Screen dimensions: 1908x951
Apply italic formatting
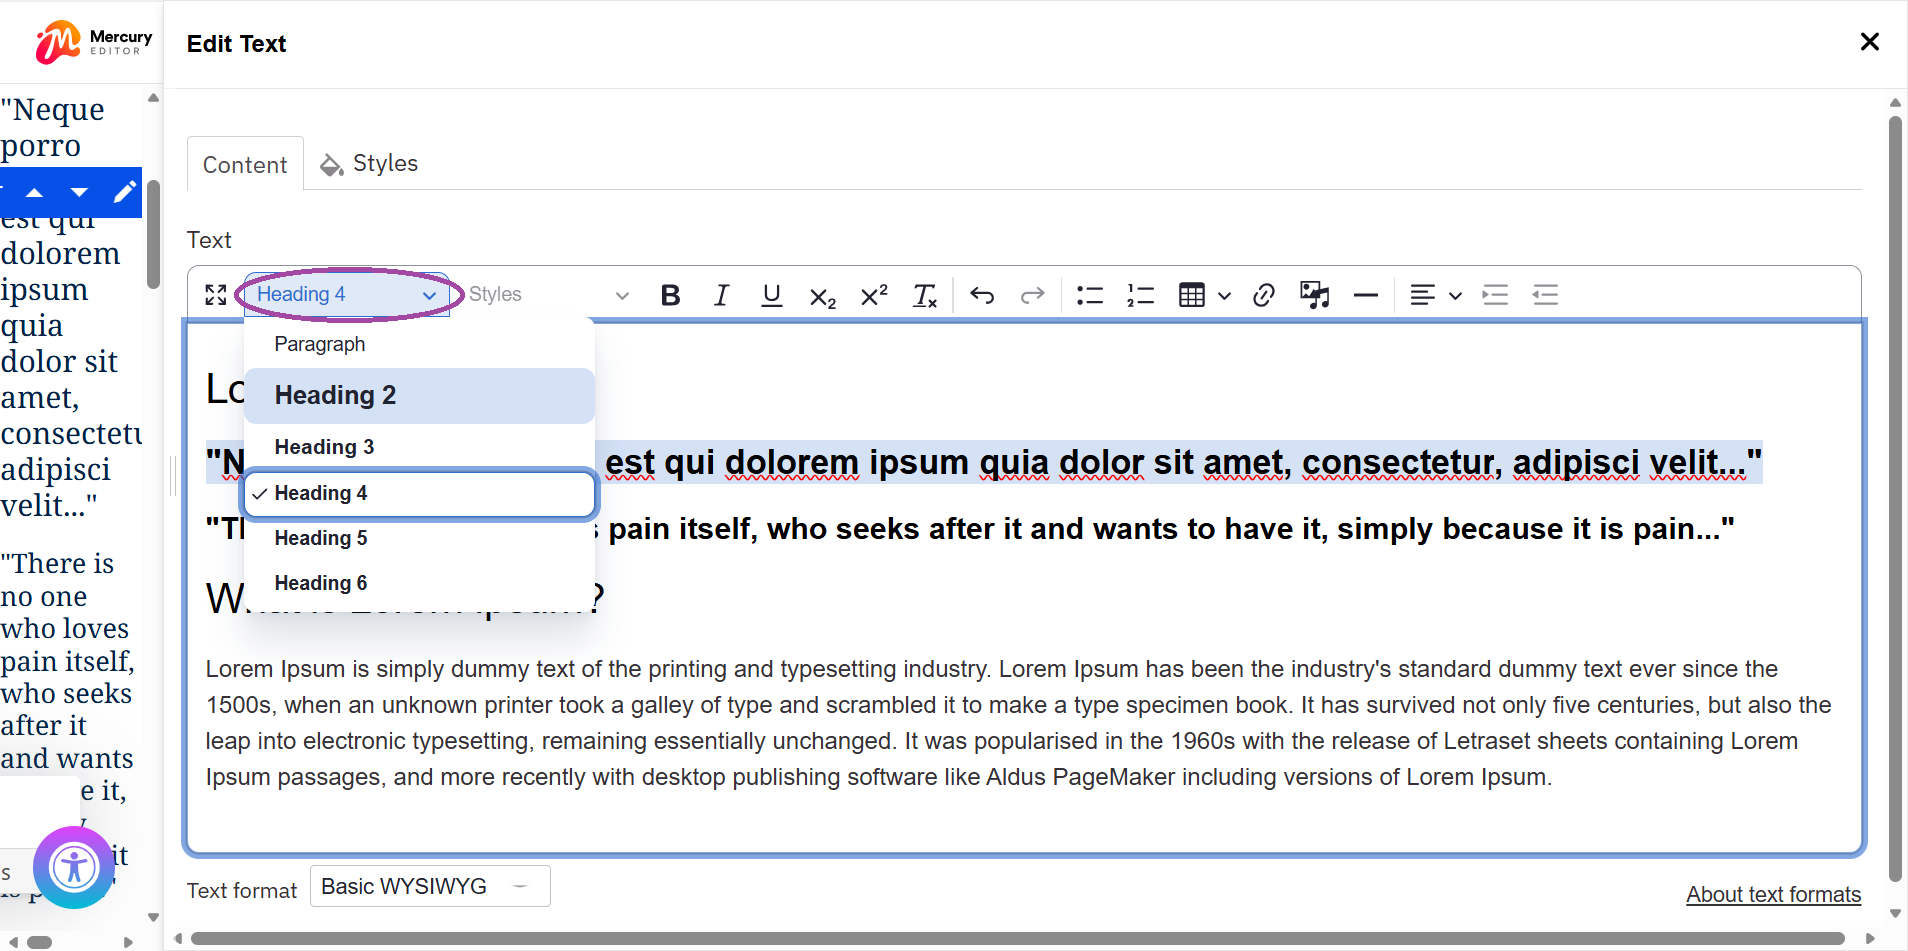pyautogui.click(x=720, y=294)
